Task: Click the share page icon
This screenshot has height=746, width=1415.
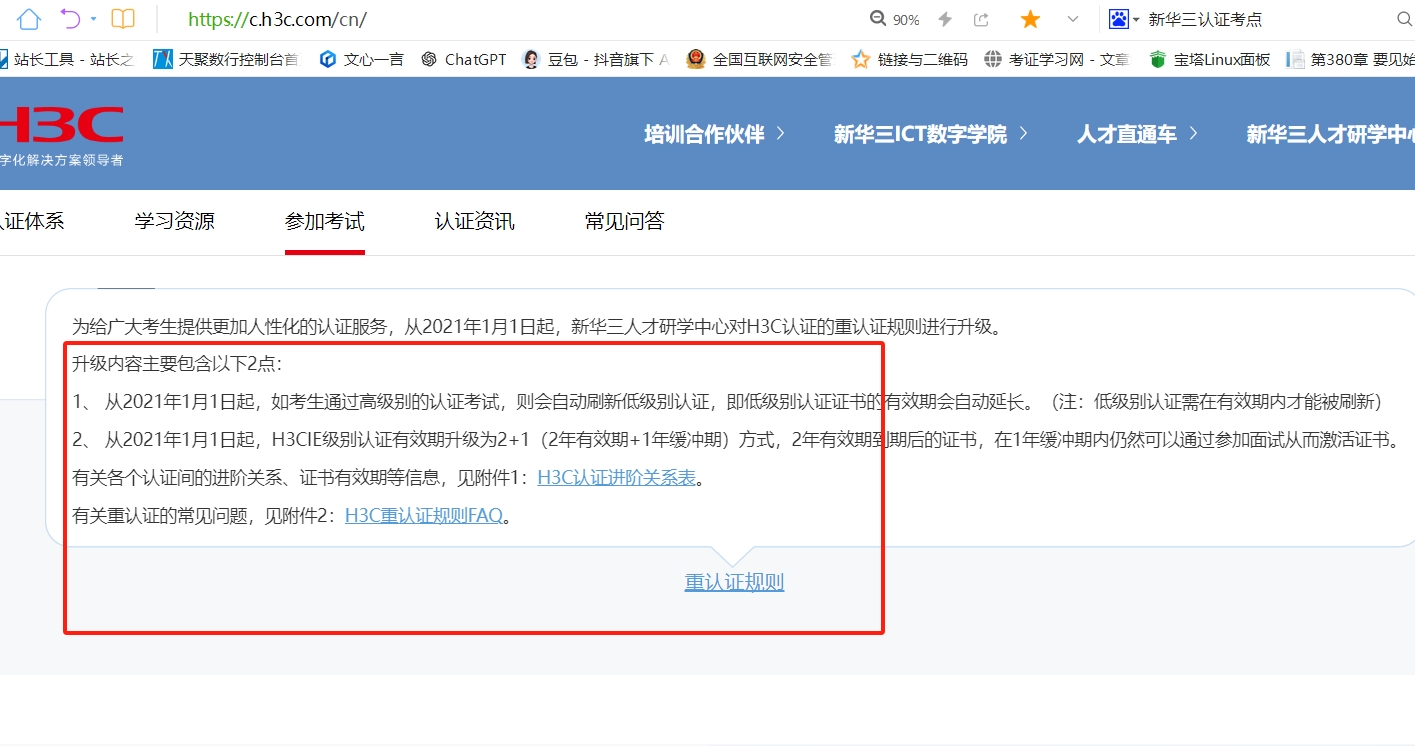Action: [x=981, y=20]
